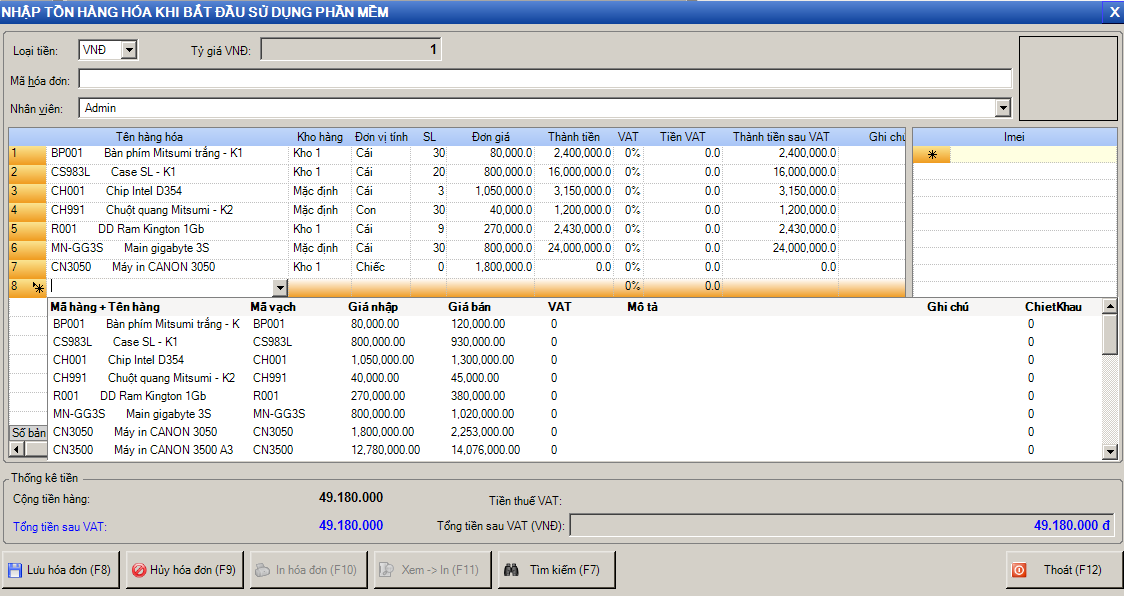Click the red power icon on Thoát
The height and width of the screenshot is (596, 1124).
coord(1019,570)
